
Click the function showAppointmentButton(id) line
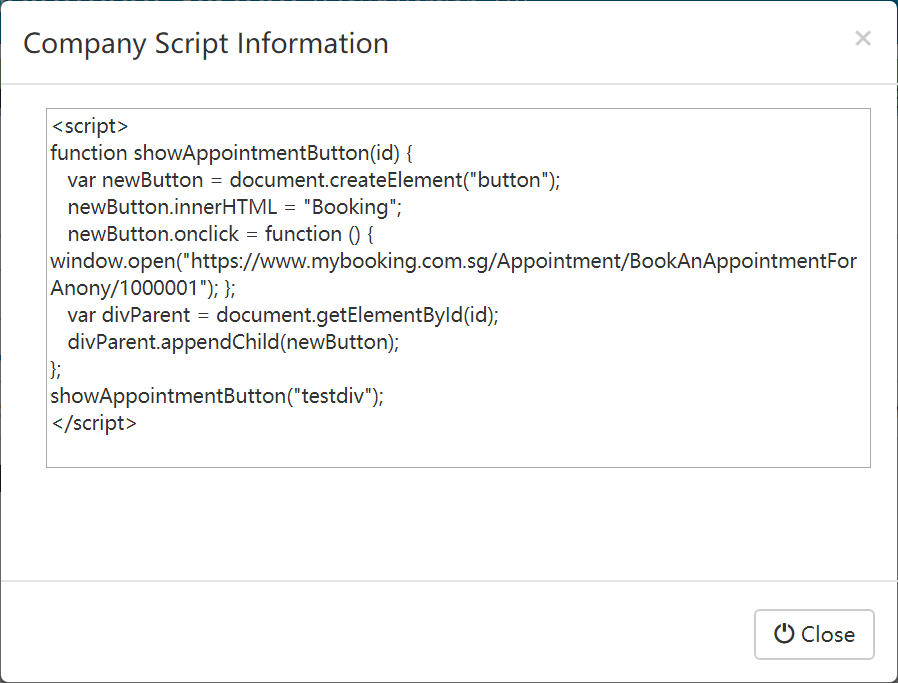click(231, 153)
